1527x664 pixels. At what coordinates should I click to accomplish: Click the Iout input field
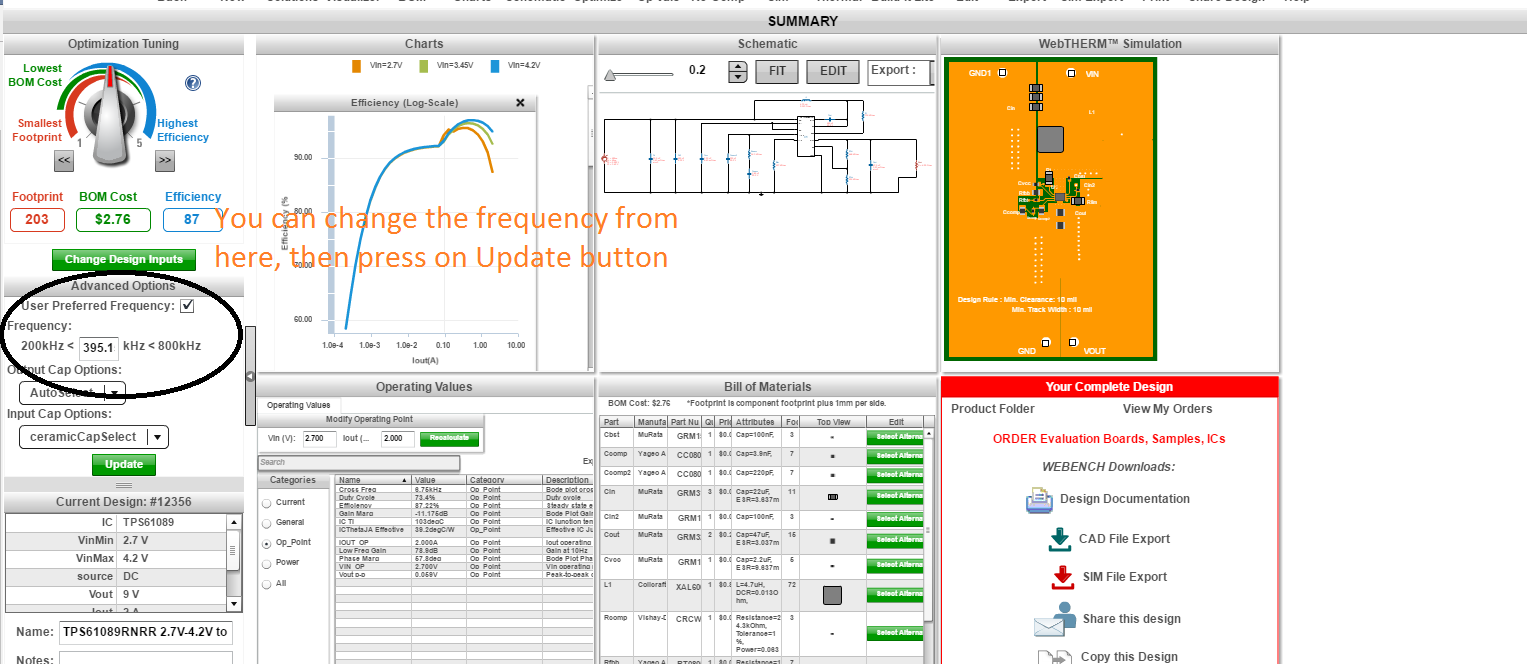(397, 439)
